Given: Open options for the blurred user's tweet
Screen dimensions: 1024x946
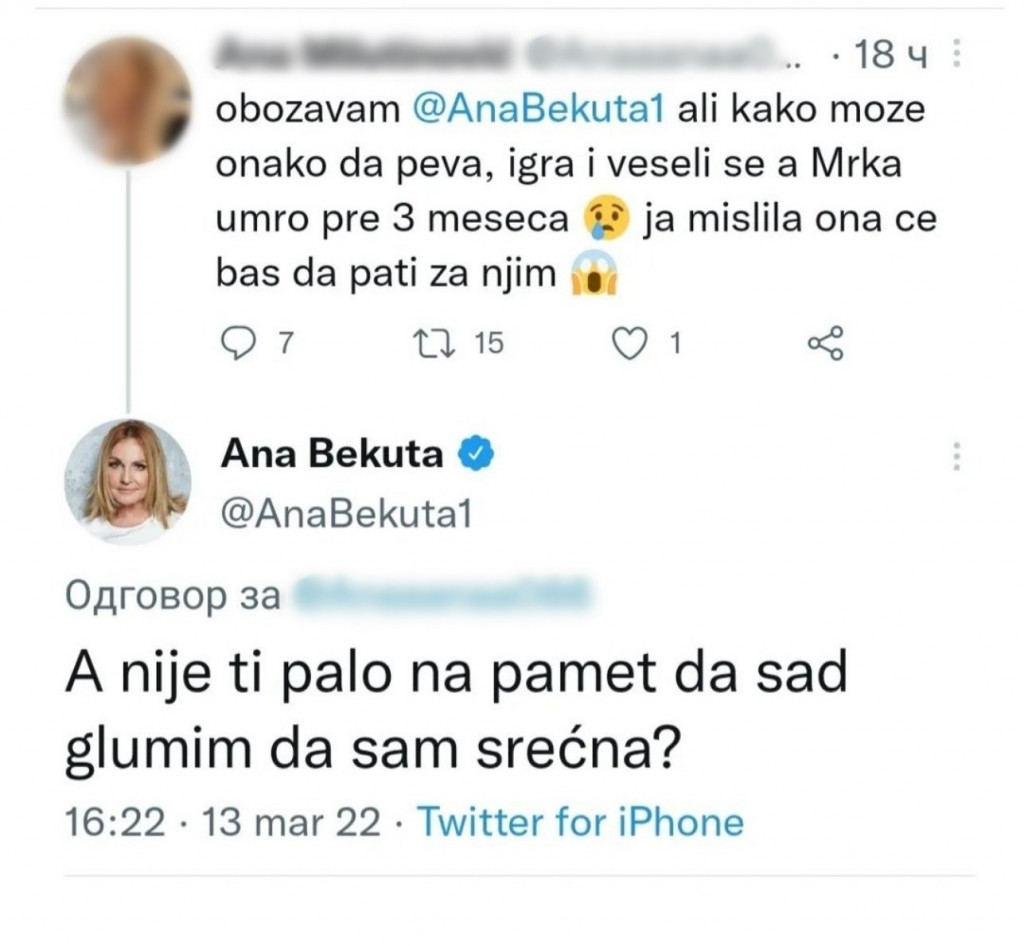Looking at the screenshot, I should point(957,53).
